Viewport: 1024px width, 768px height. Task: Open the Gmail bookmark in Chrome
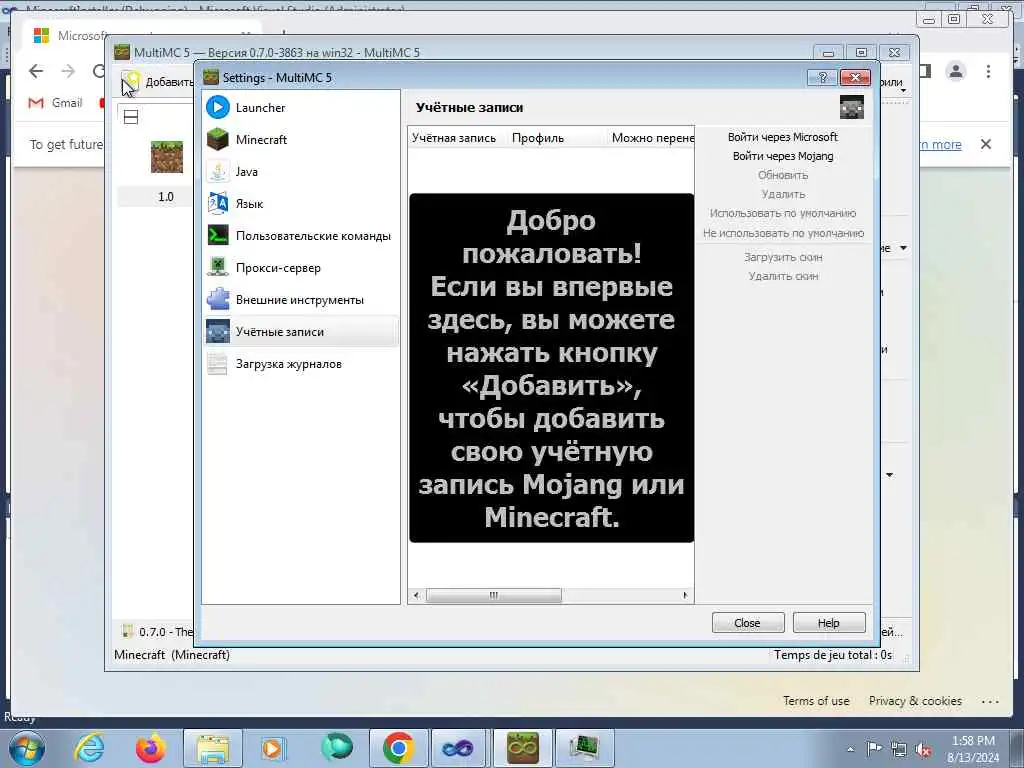pos(56,103)
